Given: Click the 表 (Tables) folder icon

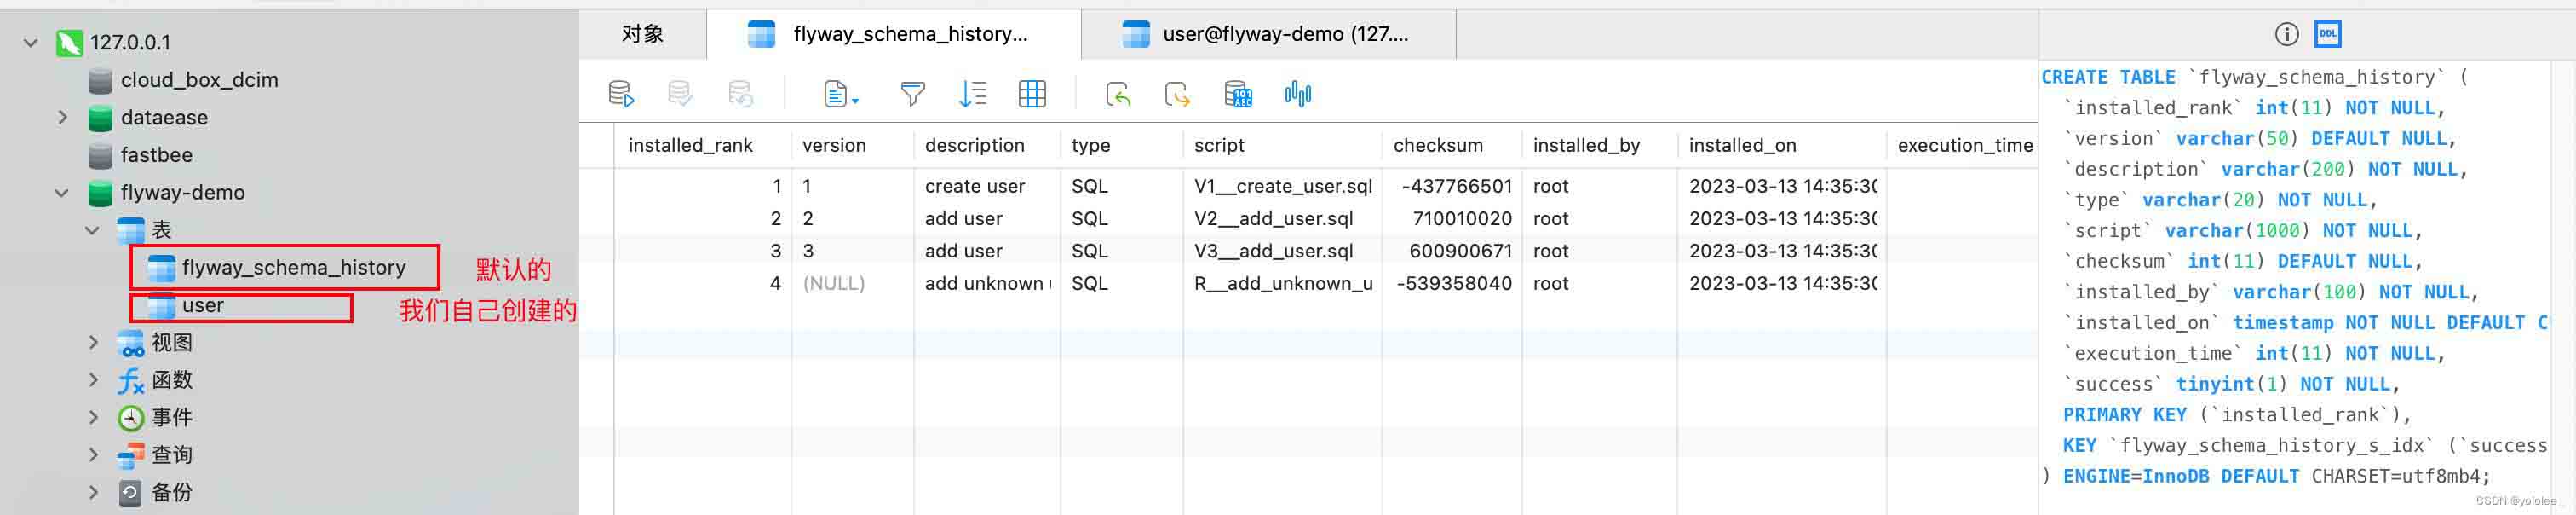Looking at the screenshot, I should (131, 230).
